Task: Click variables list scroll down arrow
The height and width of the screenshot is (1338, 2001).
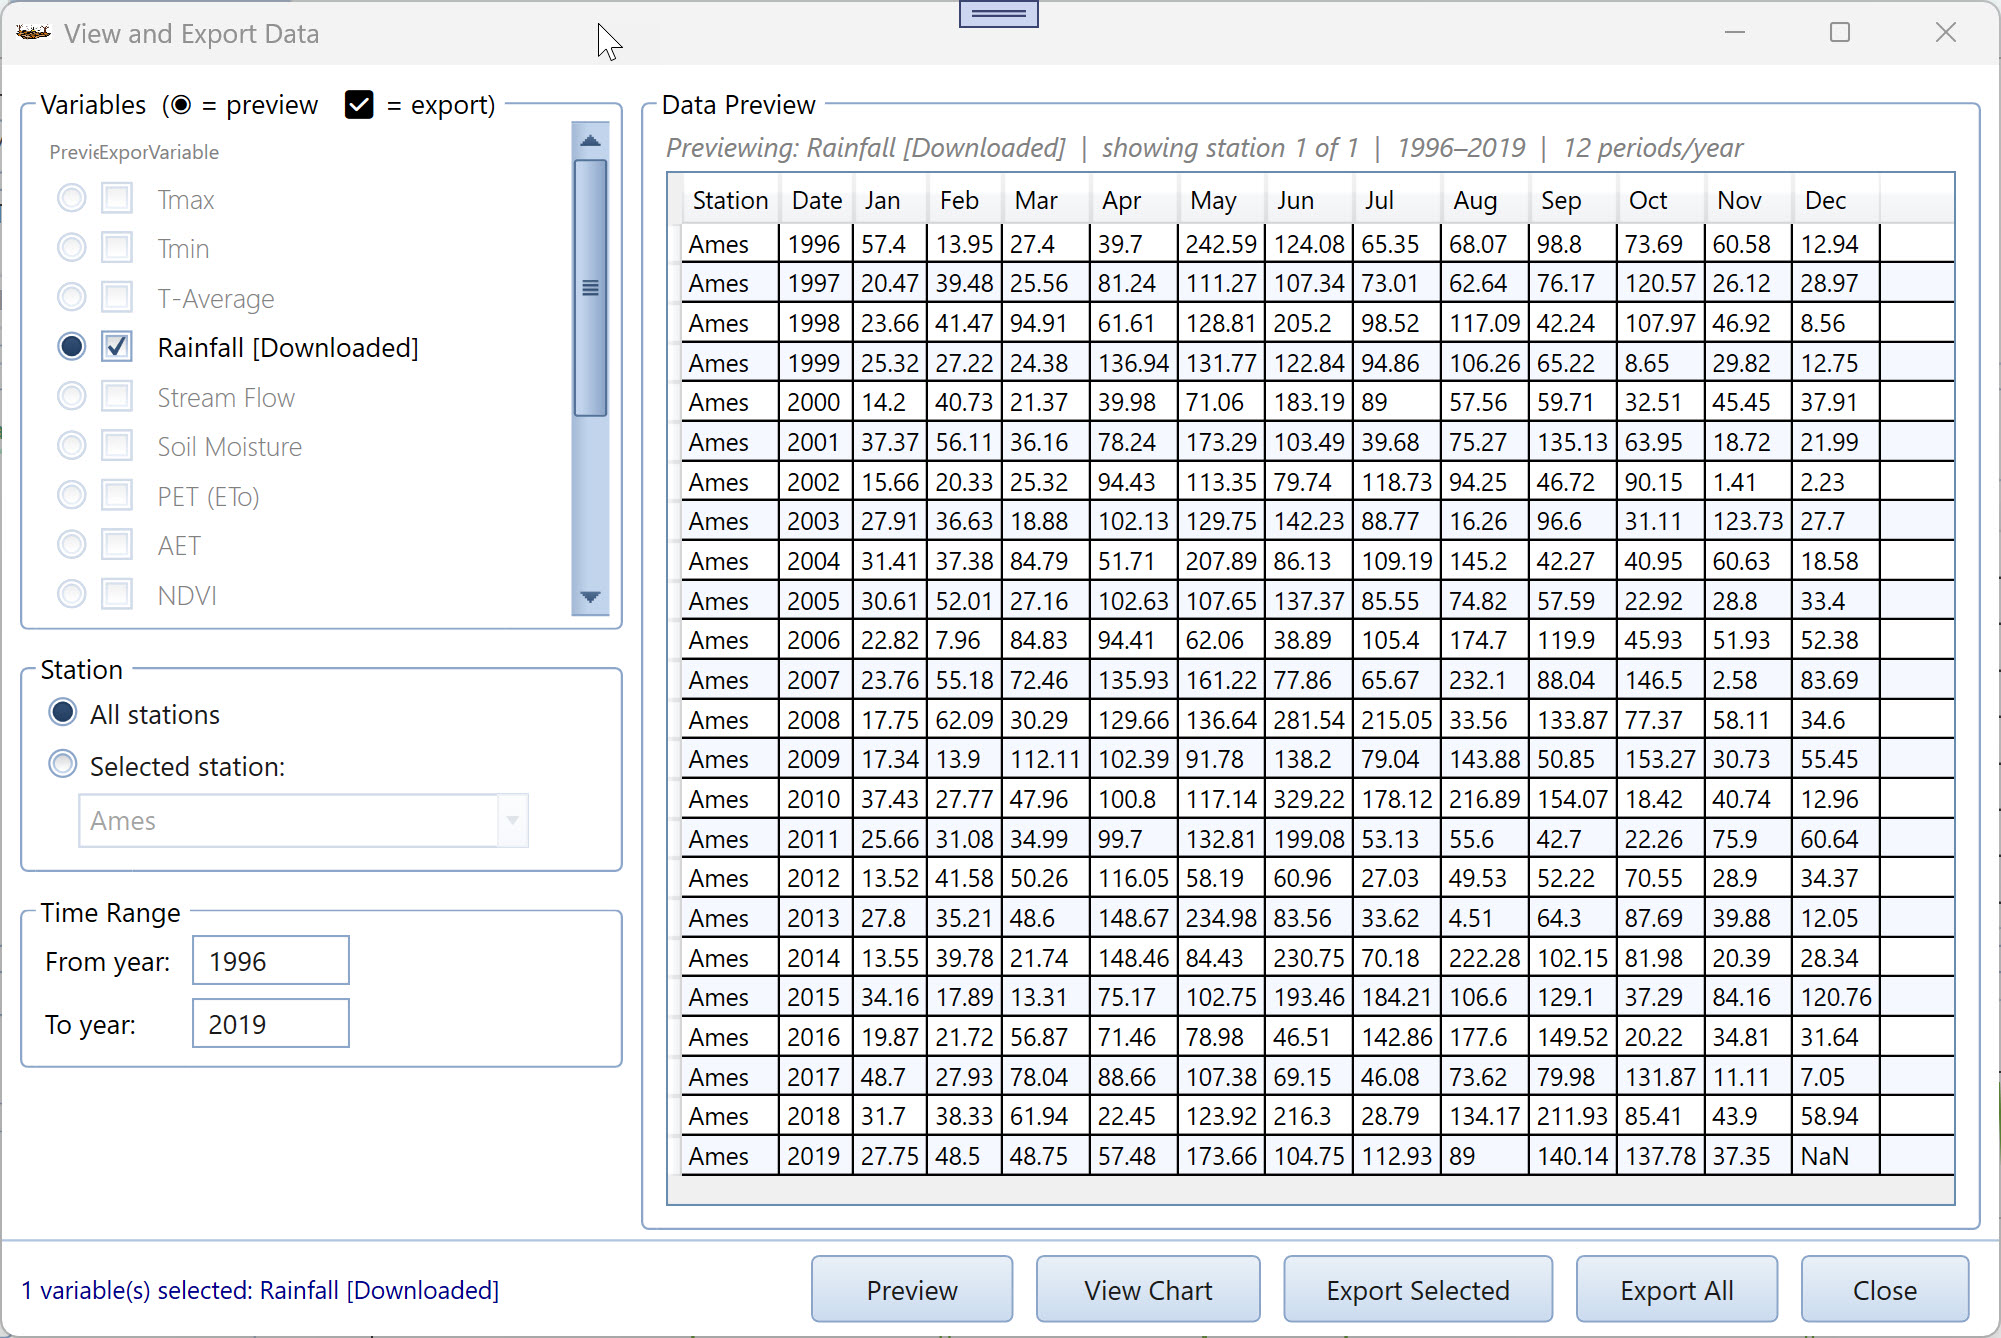Action: [x=590, y=597]
